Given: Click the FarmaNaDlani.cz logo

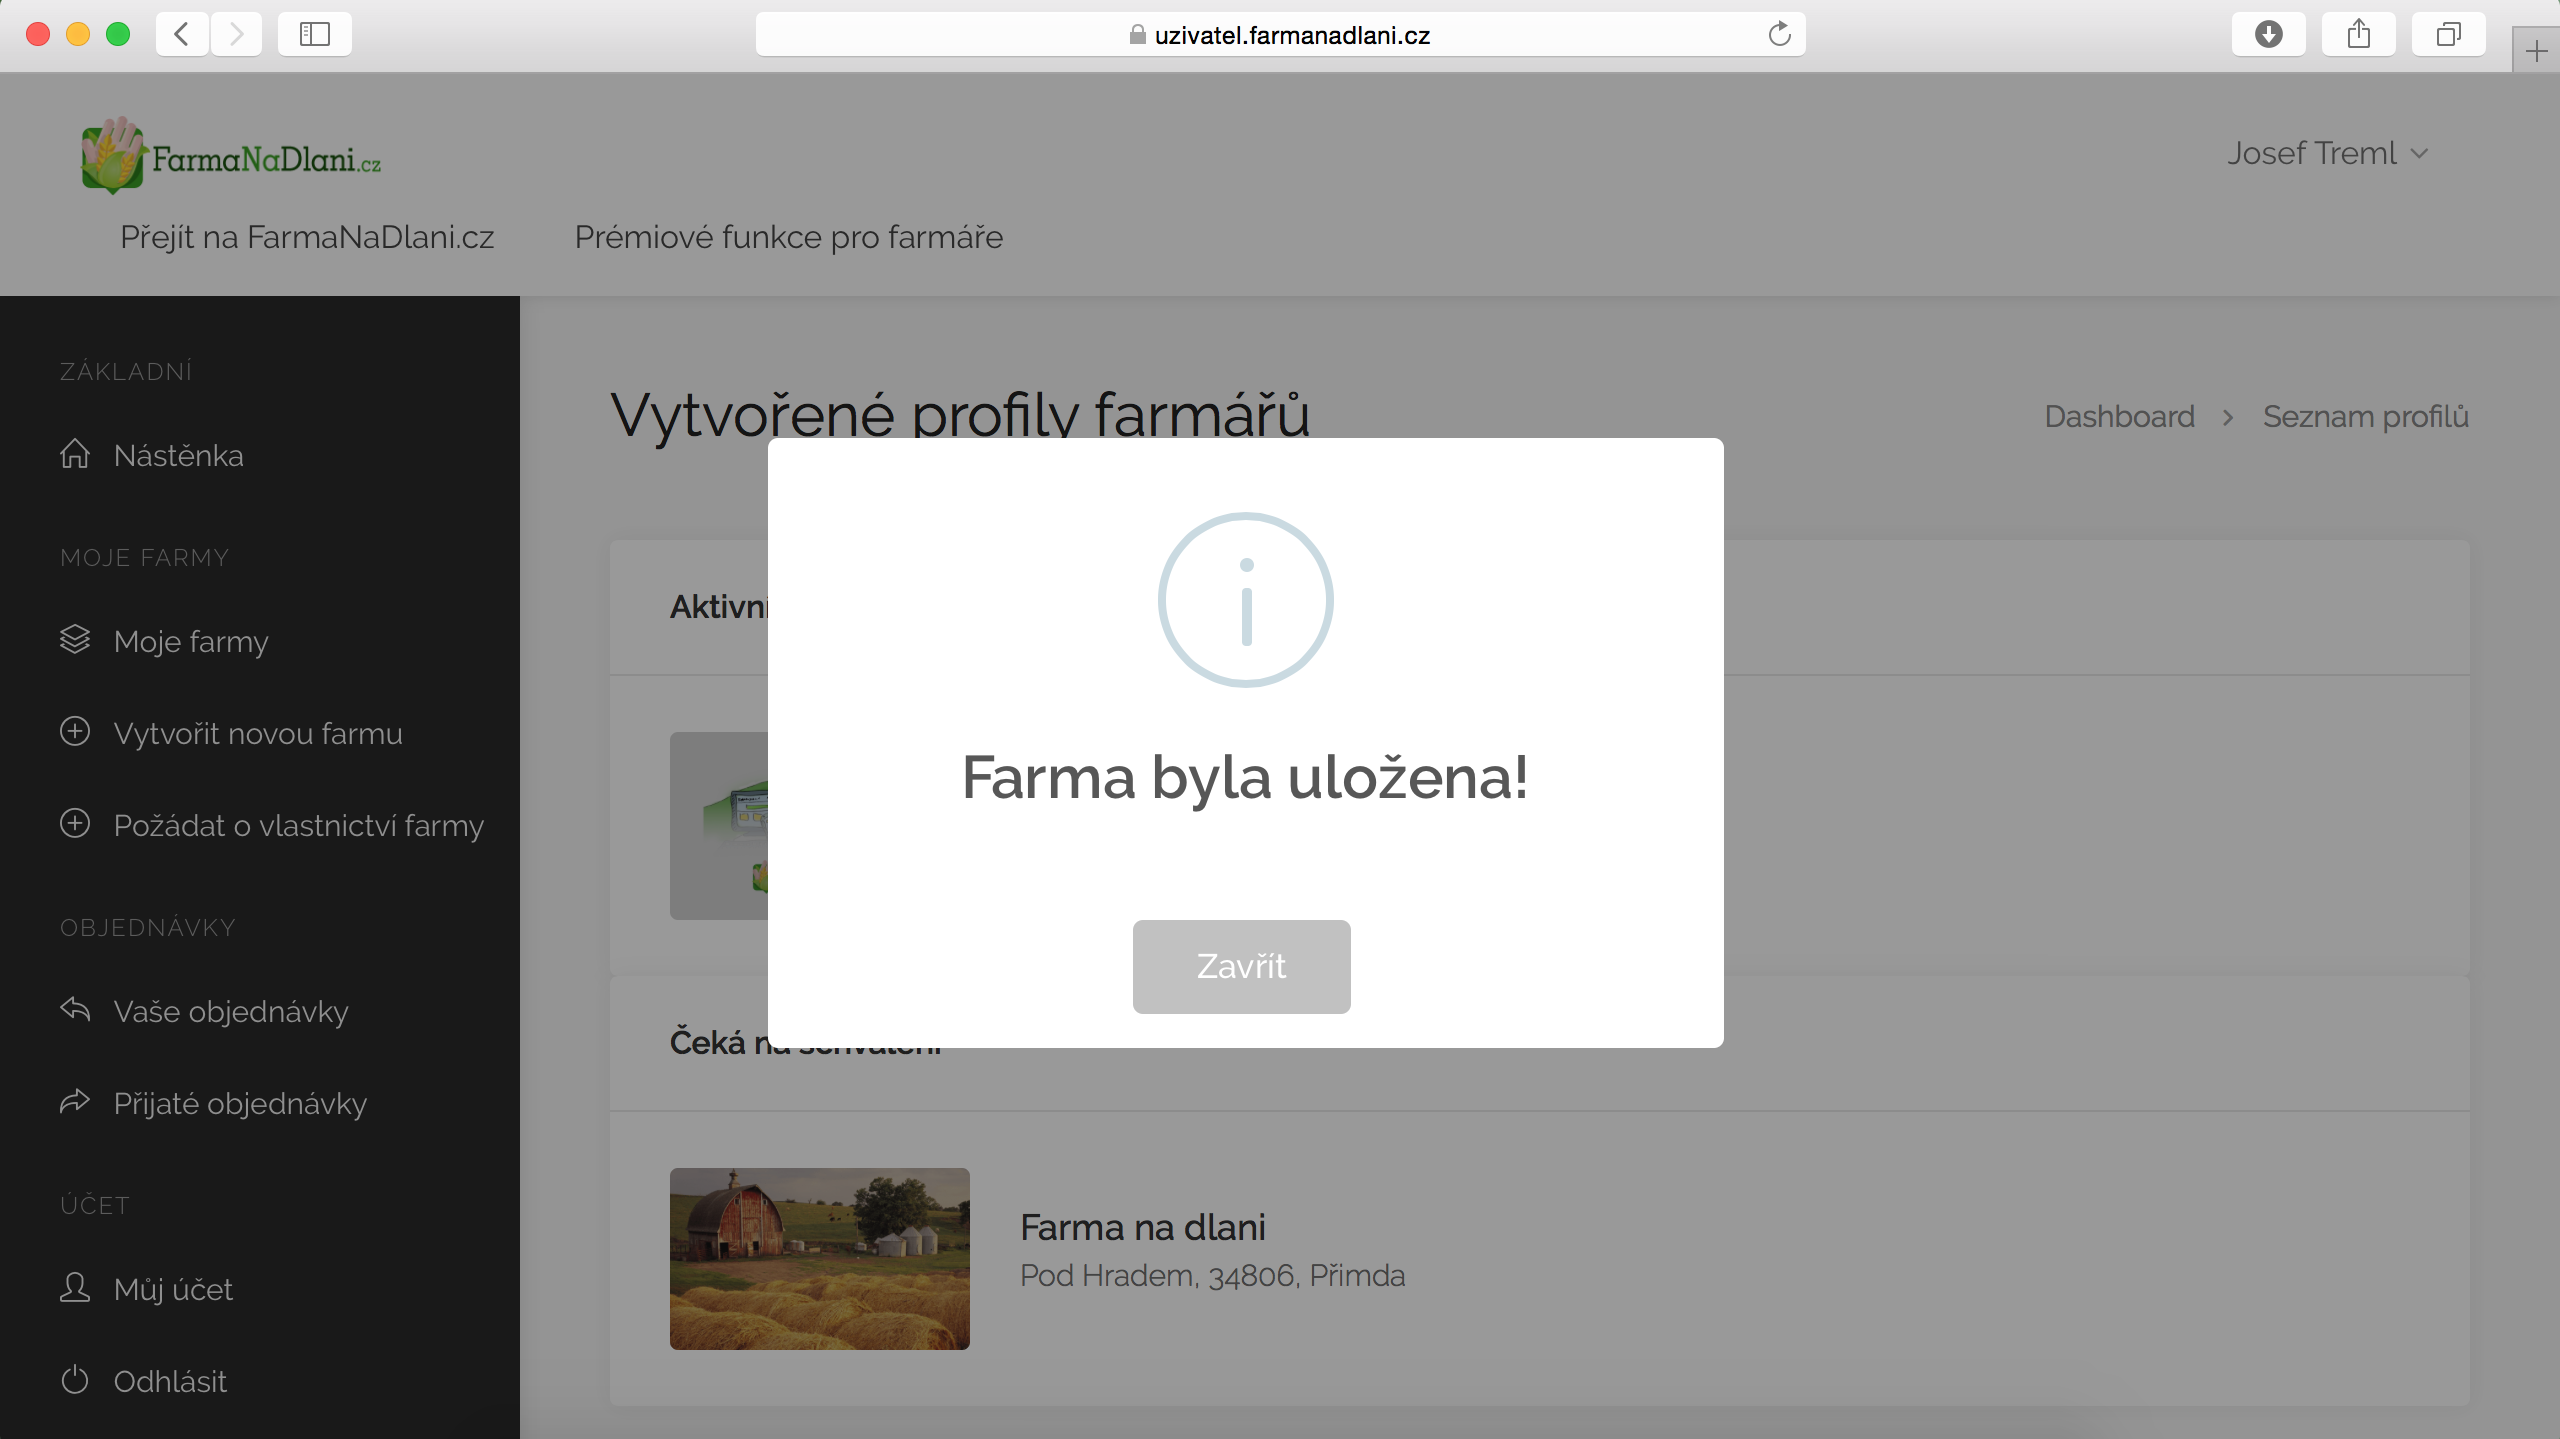Looking at the screenshot, I should (x=231, y=157).
